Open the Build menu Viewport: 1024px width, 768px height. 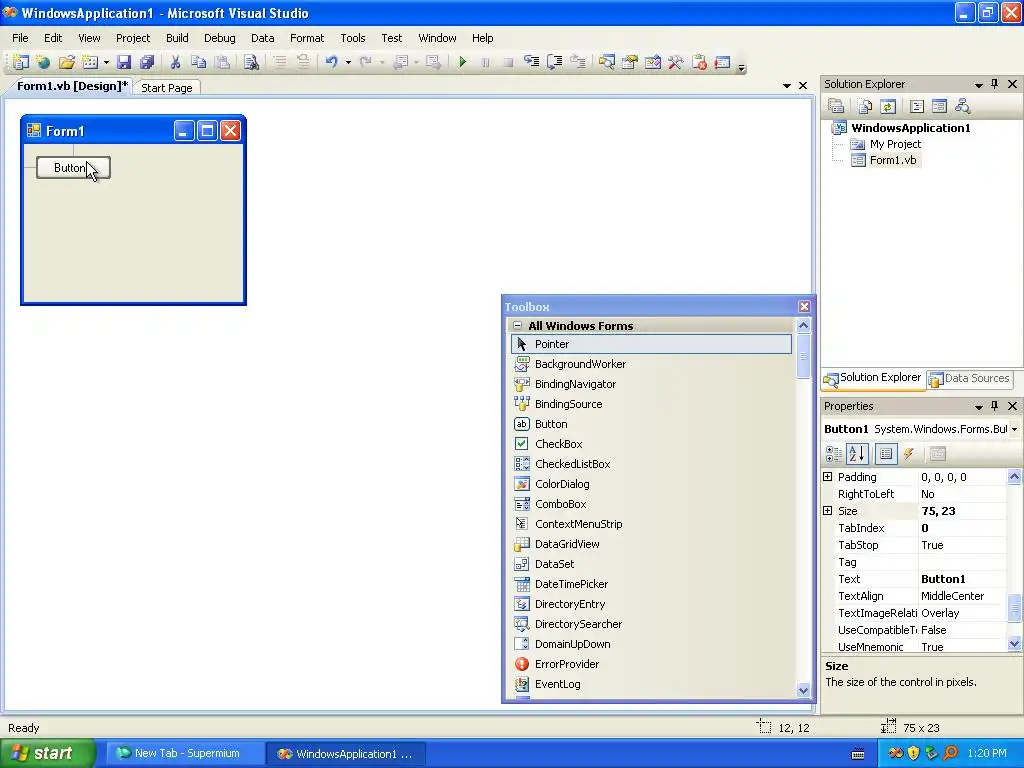(x=177, y=38)
